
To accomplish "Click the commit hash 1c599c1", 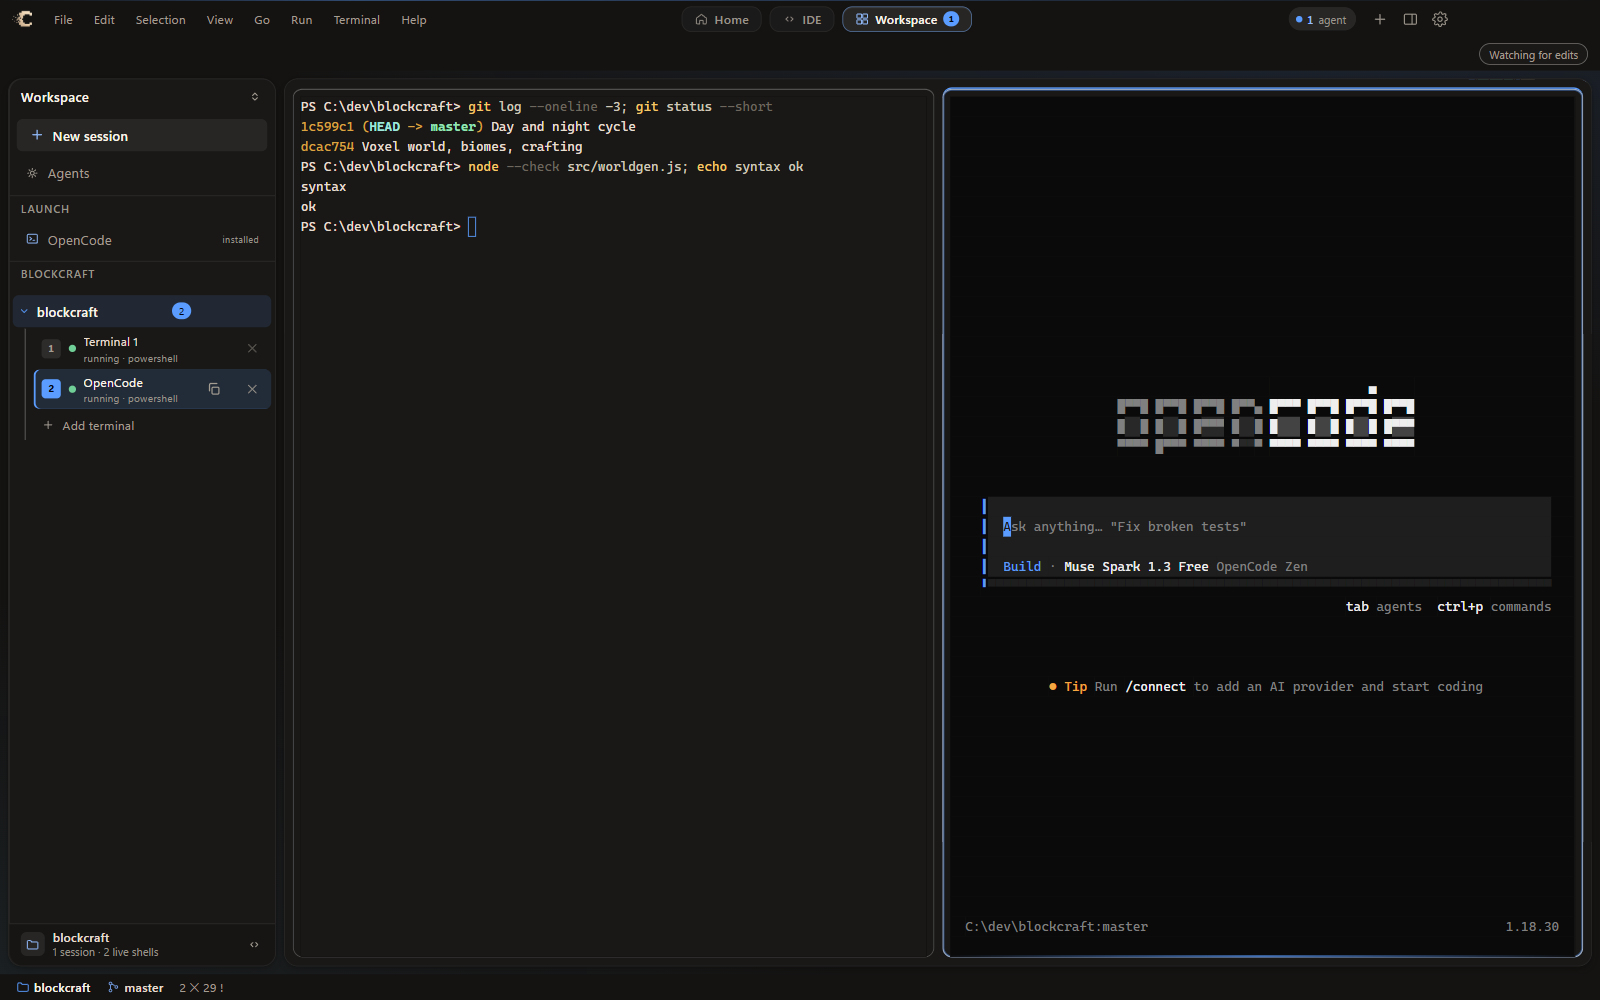I will (327, 127).
